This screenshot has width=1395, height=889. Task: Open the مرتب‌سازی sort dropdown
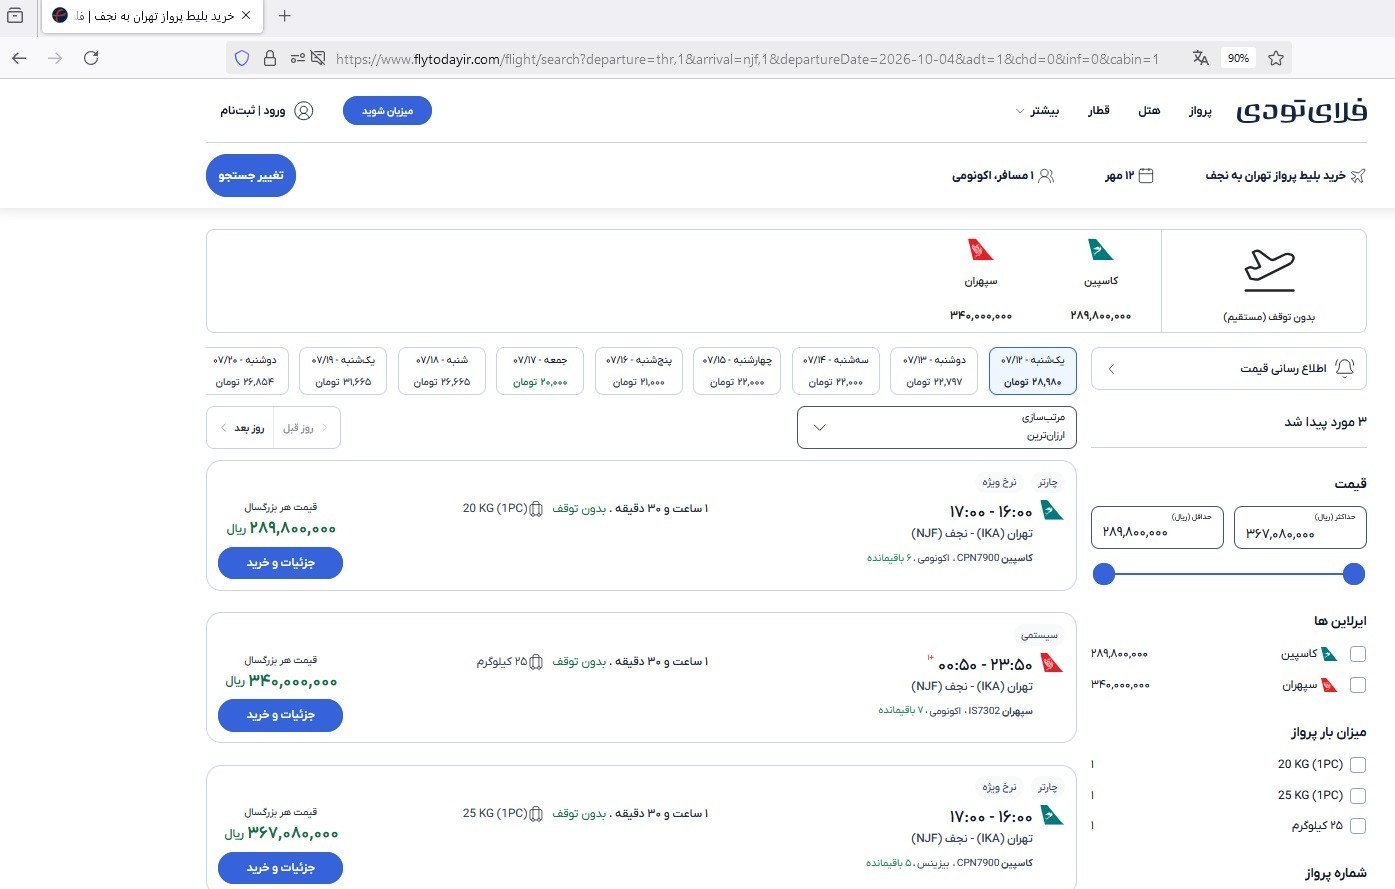point(936,427)
